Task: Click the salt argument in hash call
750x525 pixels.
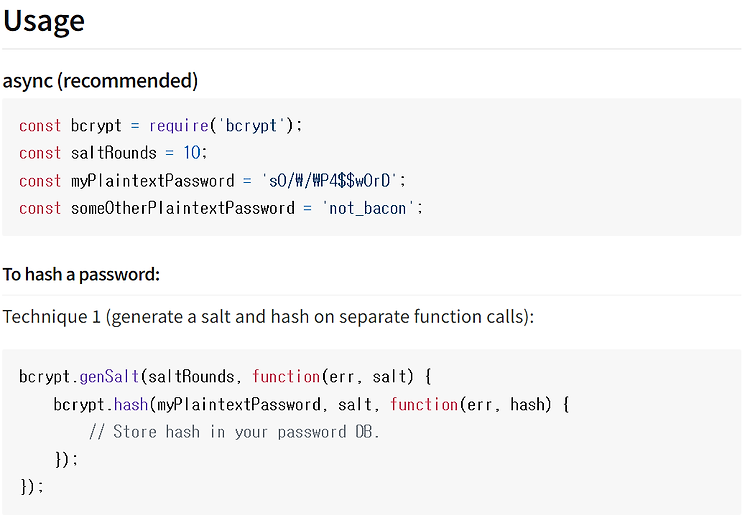Action: [355, 405]
